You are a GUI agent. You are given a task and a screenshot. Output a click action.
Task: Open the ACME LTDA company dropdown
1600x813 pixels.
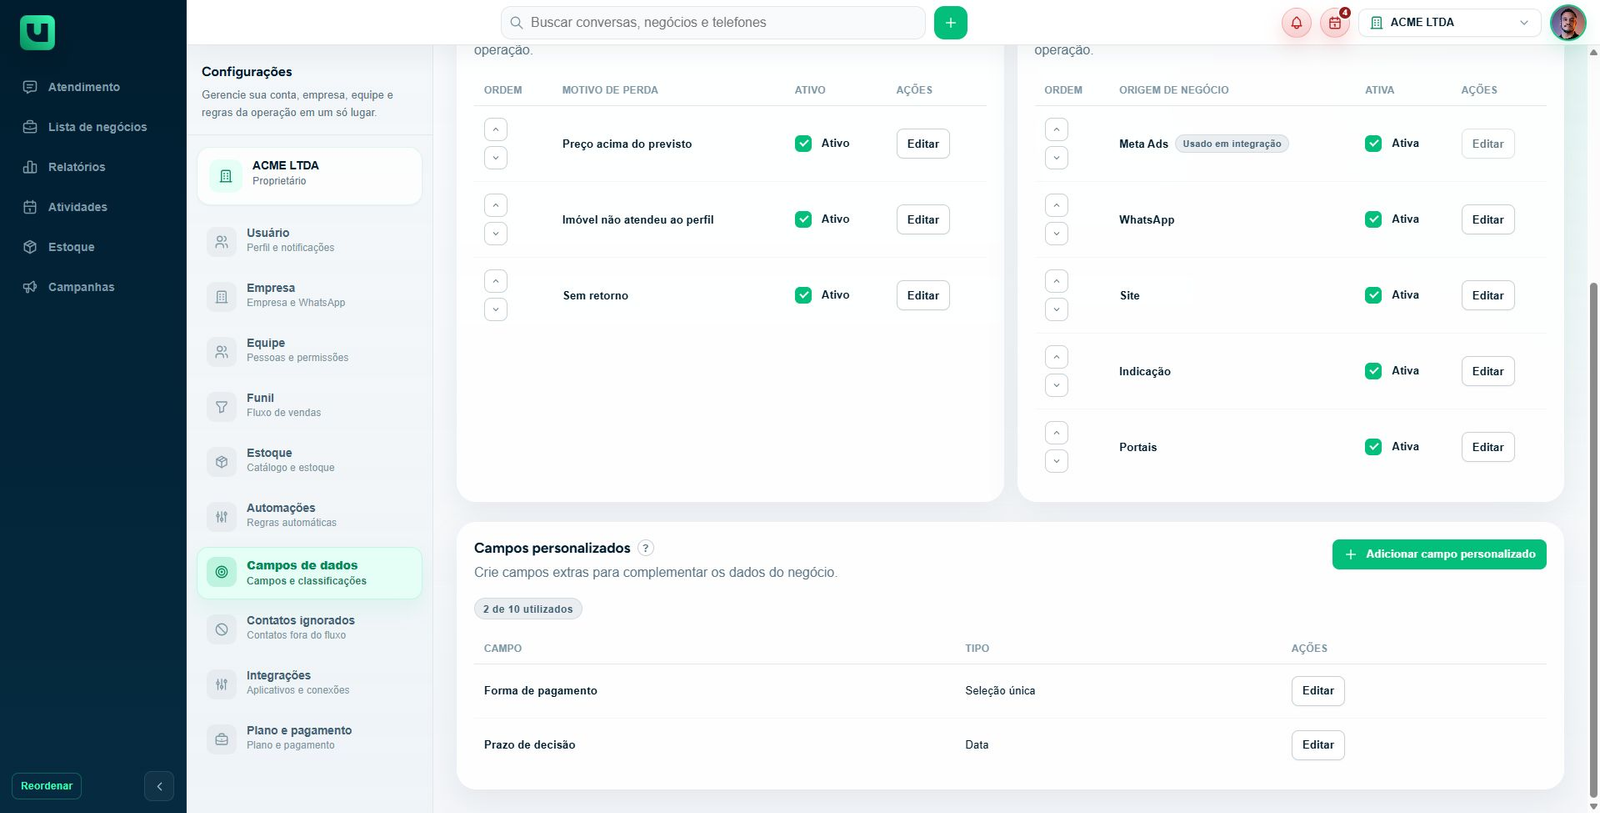click(x=1449, y=23)
